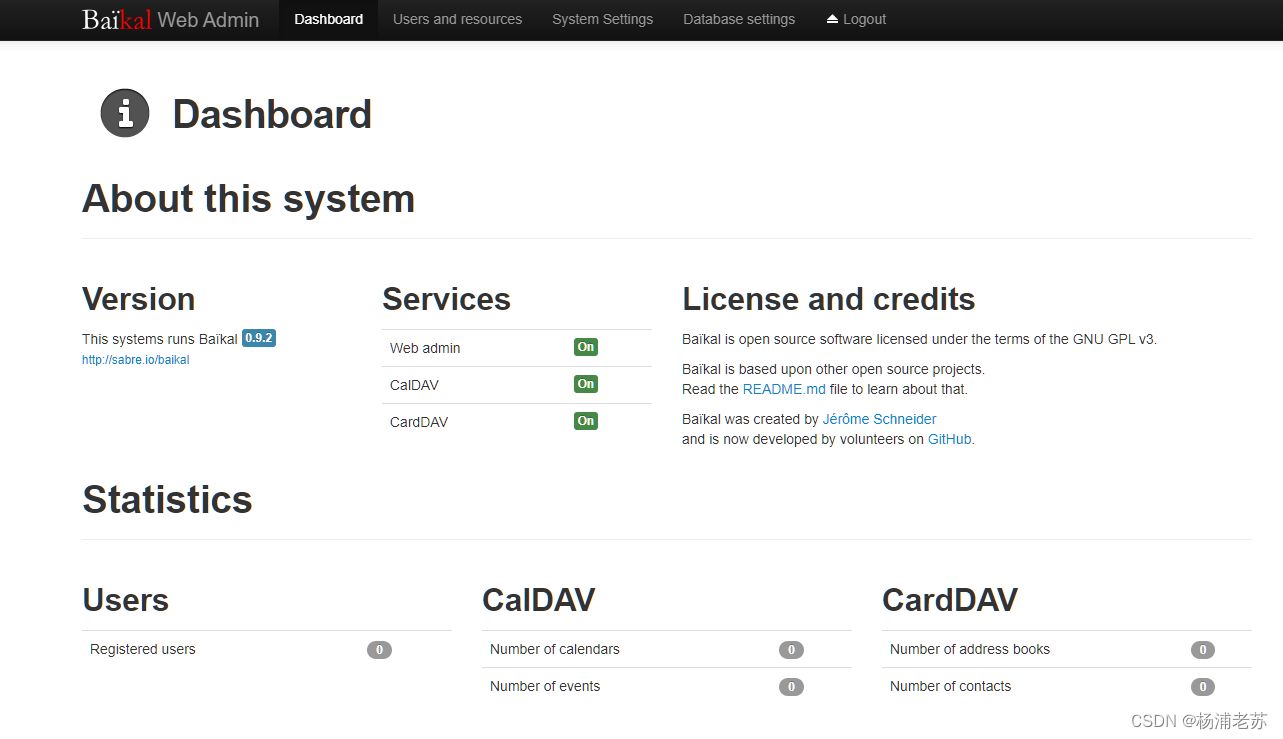Screen dimensions: 1283x739
Task: Open the README.md link
Action: (x=784, y=389)
